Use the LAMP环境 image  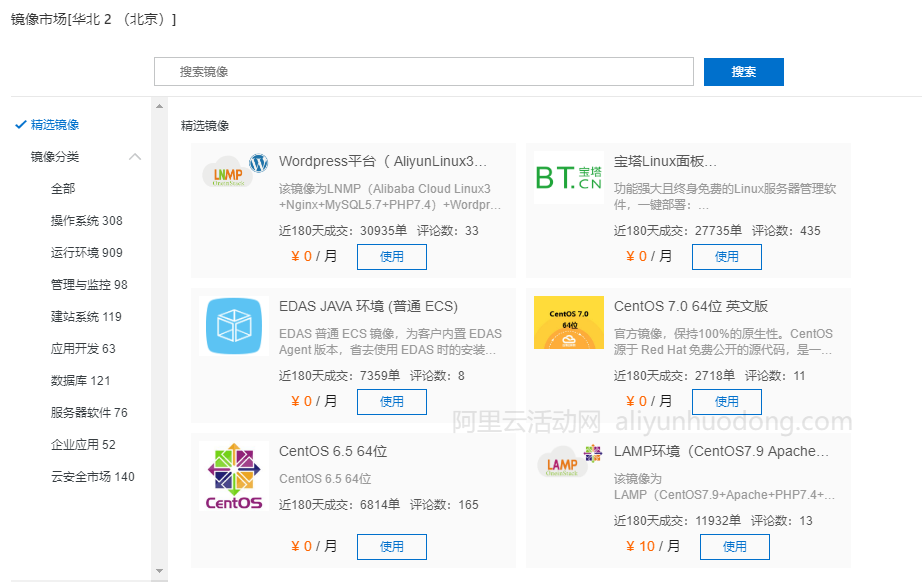[734, 547]
